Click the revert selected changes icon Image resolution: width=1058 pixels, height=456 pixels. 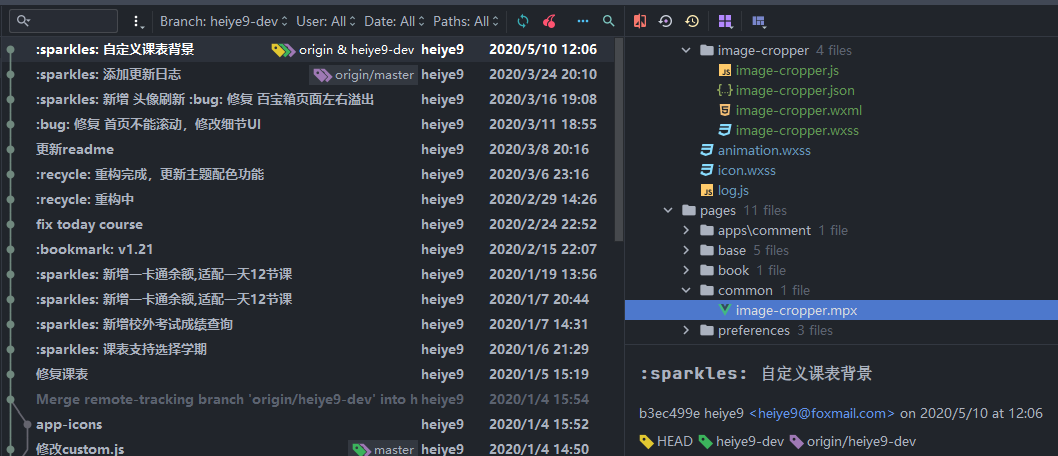pyautogui.click(x=666, y=21)
